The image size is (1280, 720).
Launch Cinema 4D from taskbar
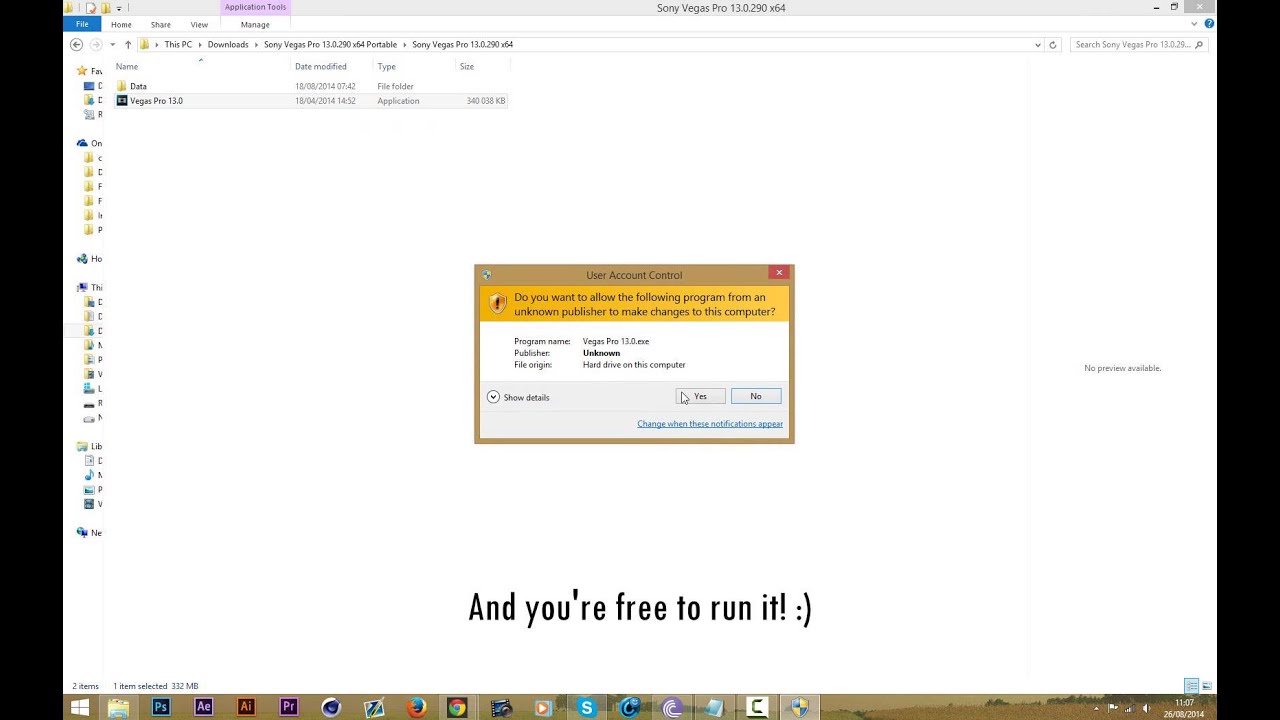tap(331, 708)
